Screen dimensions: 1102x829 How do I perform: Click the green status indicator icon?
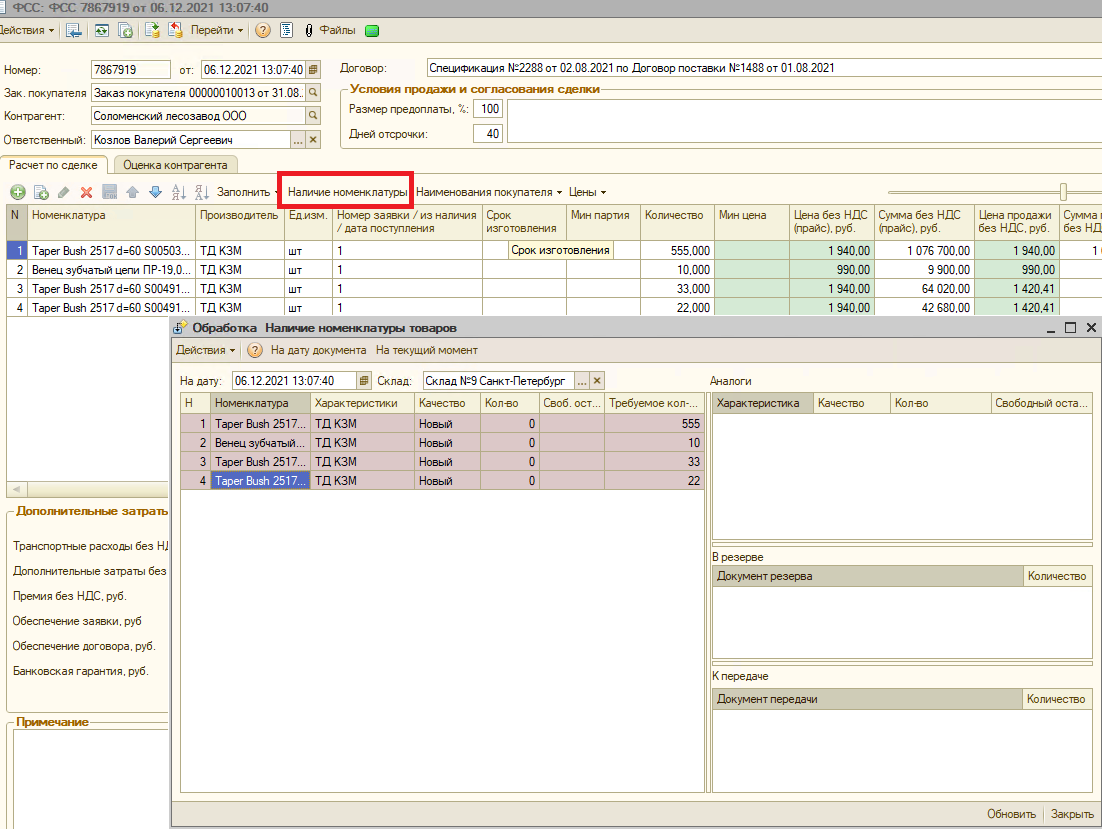[372, 30]
